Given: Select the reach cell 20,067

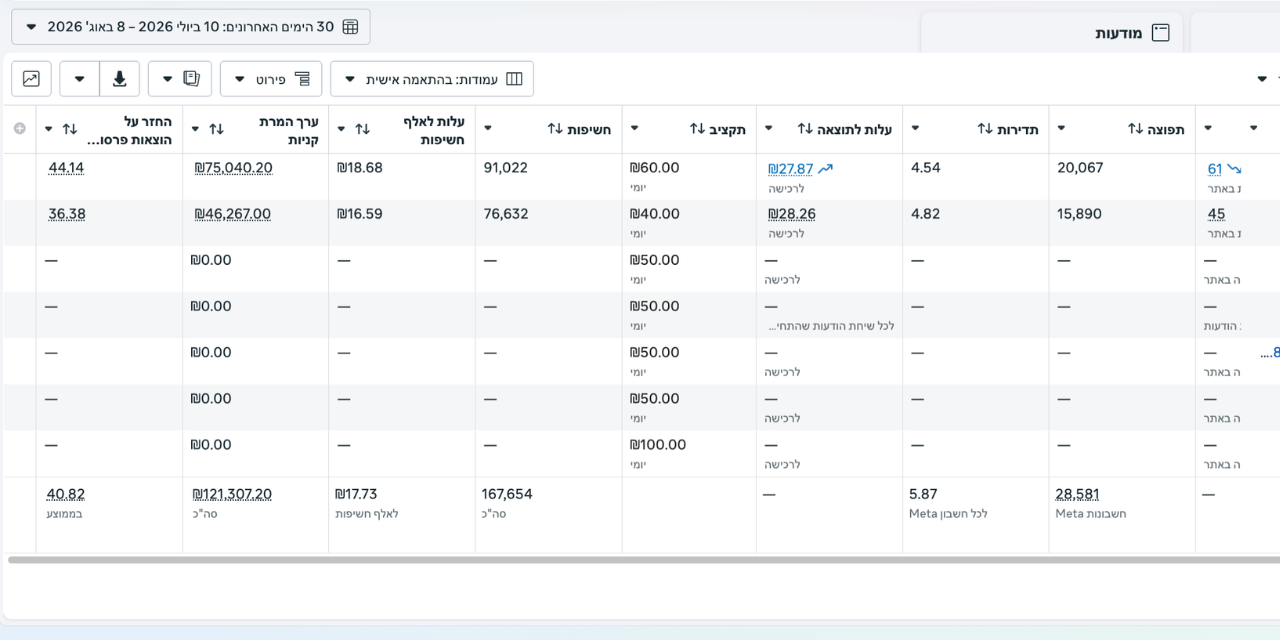Looking at the screenshot, I should point(1080,168).
